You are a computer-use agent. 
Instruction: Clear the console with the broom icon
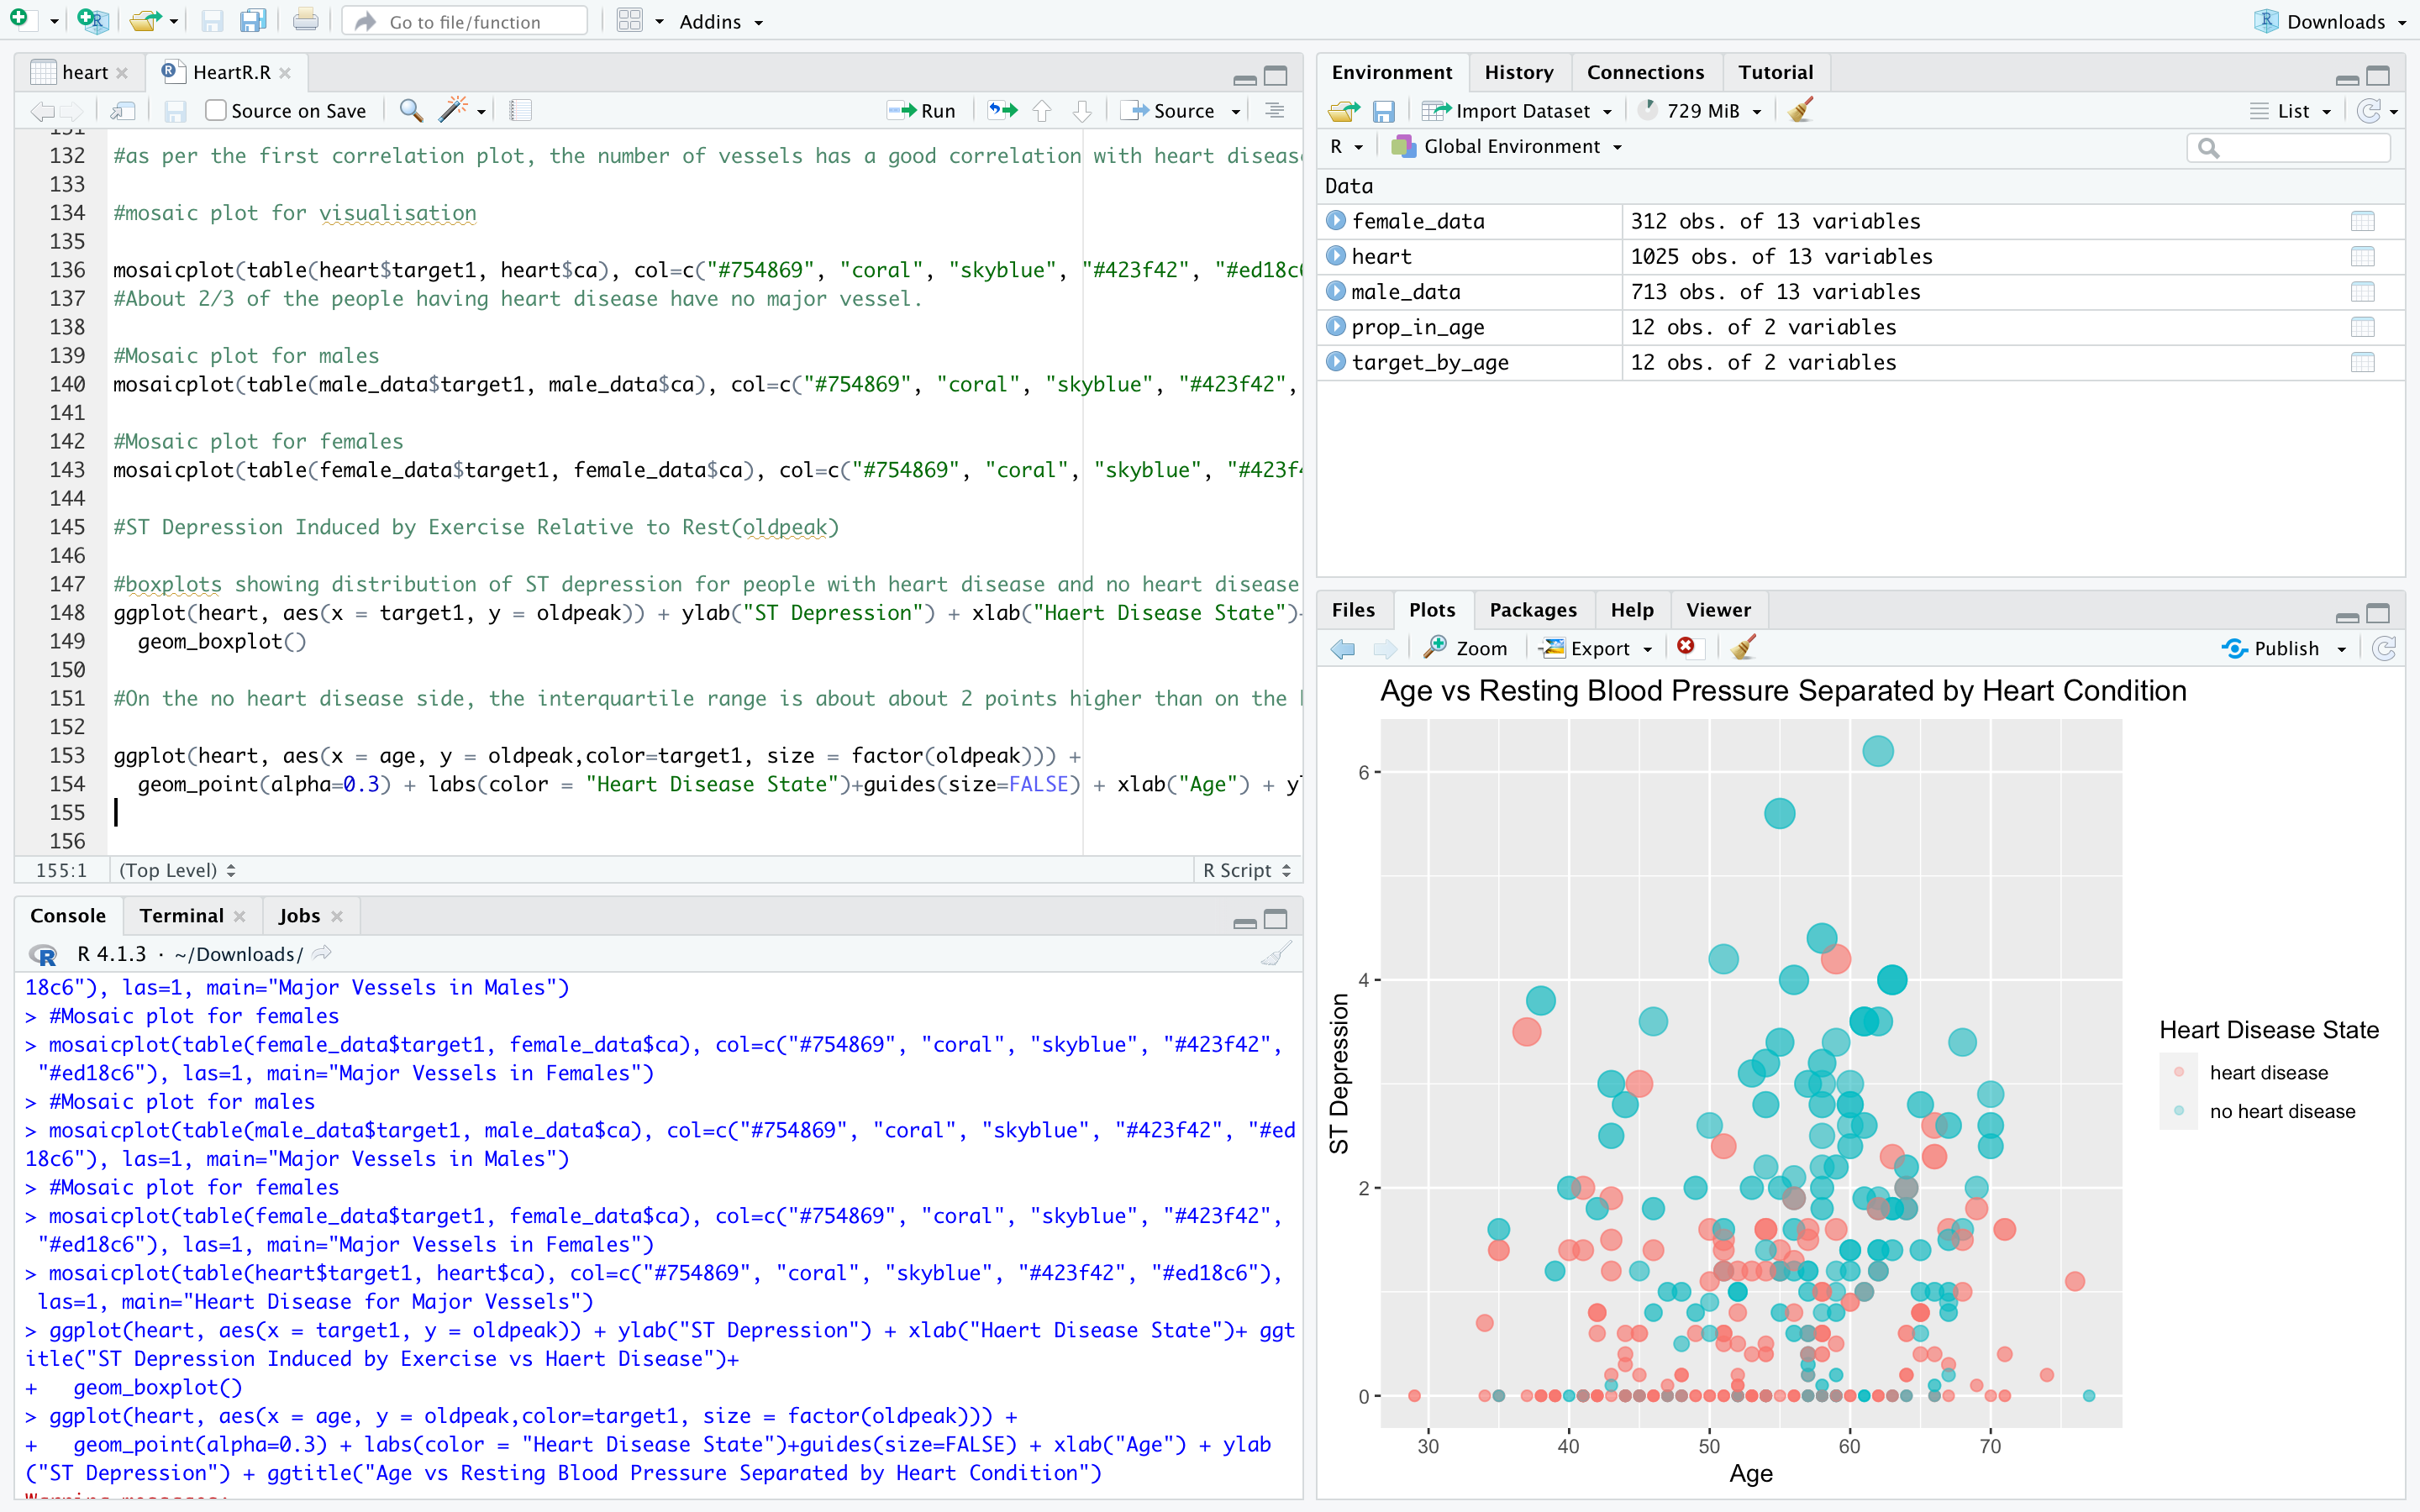click(x=1276, y=954)
